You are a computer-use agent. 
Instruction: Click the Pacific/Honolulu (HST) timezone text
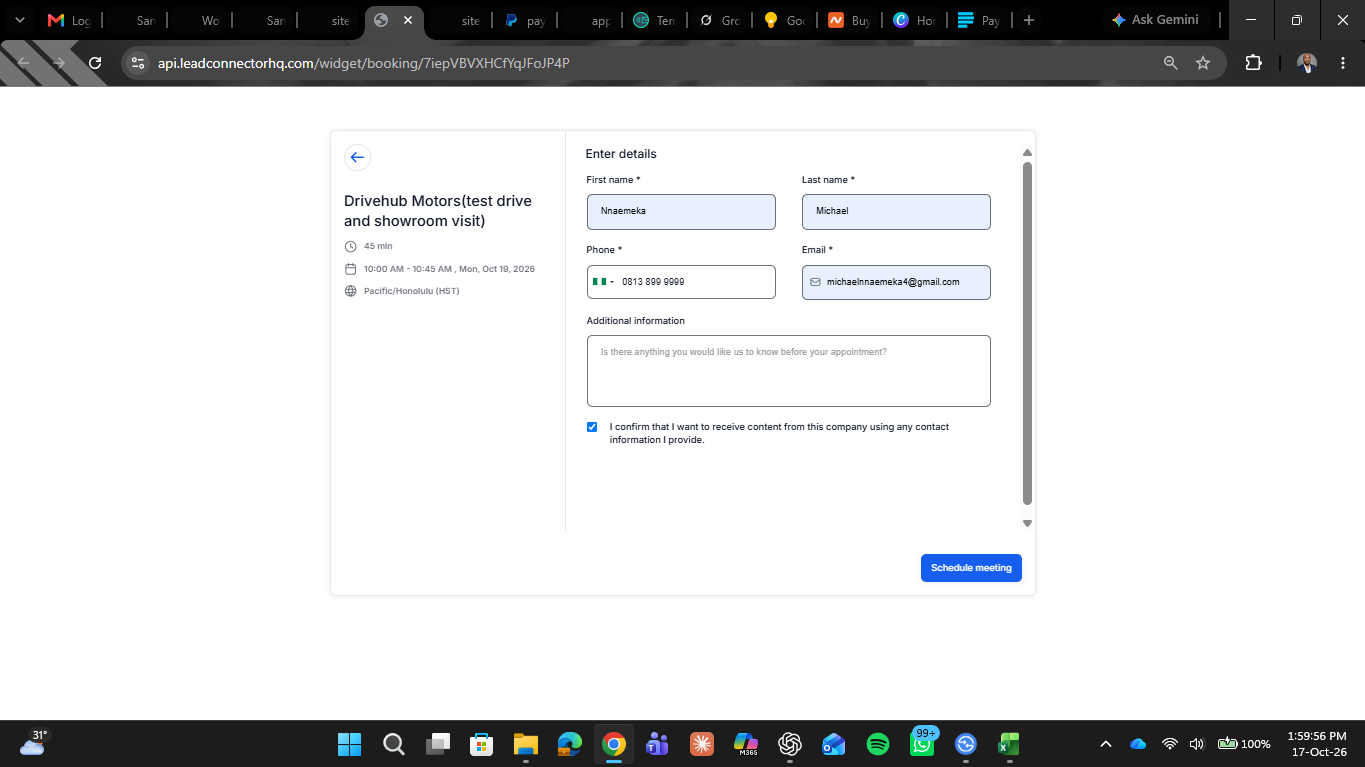[x=411, y=291]
